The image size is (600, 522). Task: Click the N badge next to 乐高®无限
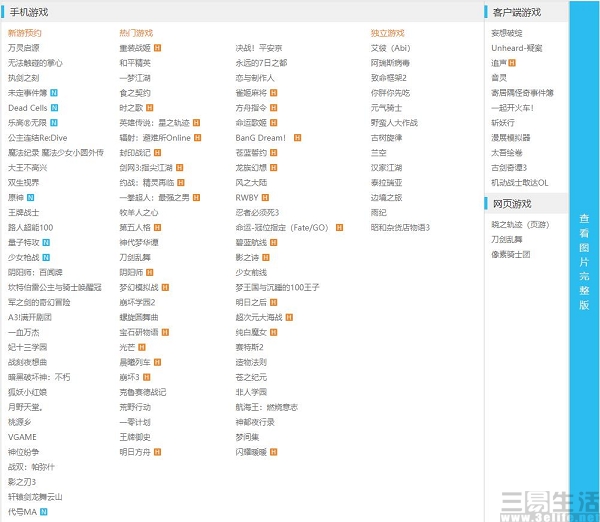[54, 123]
